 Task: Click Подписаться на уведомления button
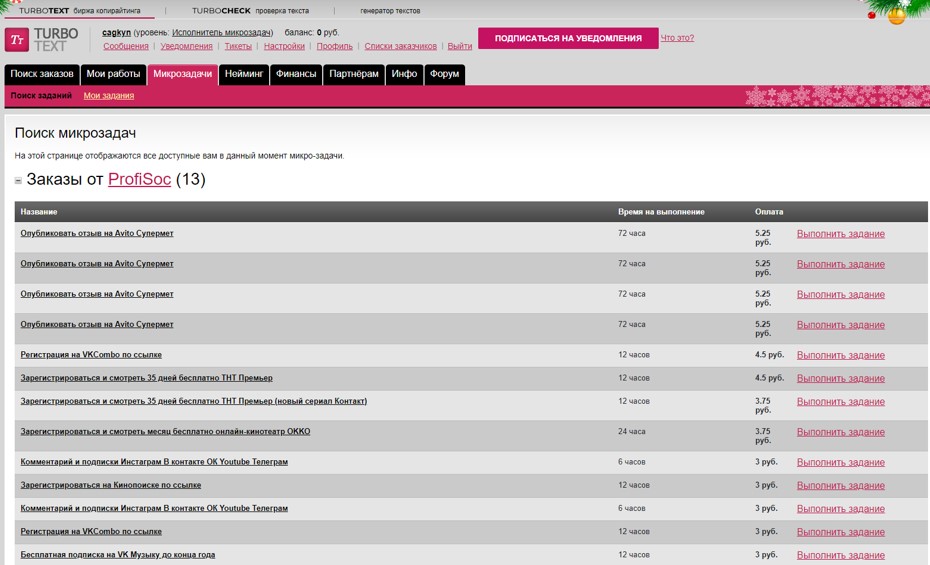568,38
